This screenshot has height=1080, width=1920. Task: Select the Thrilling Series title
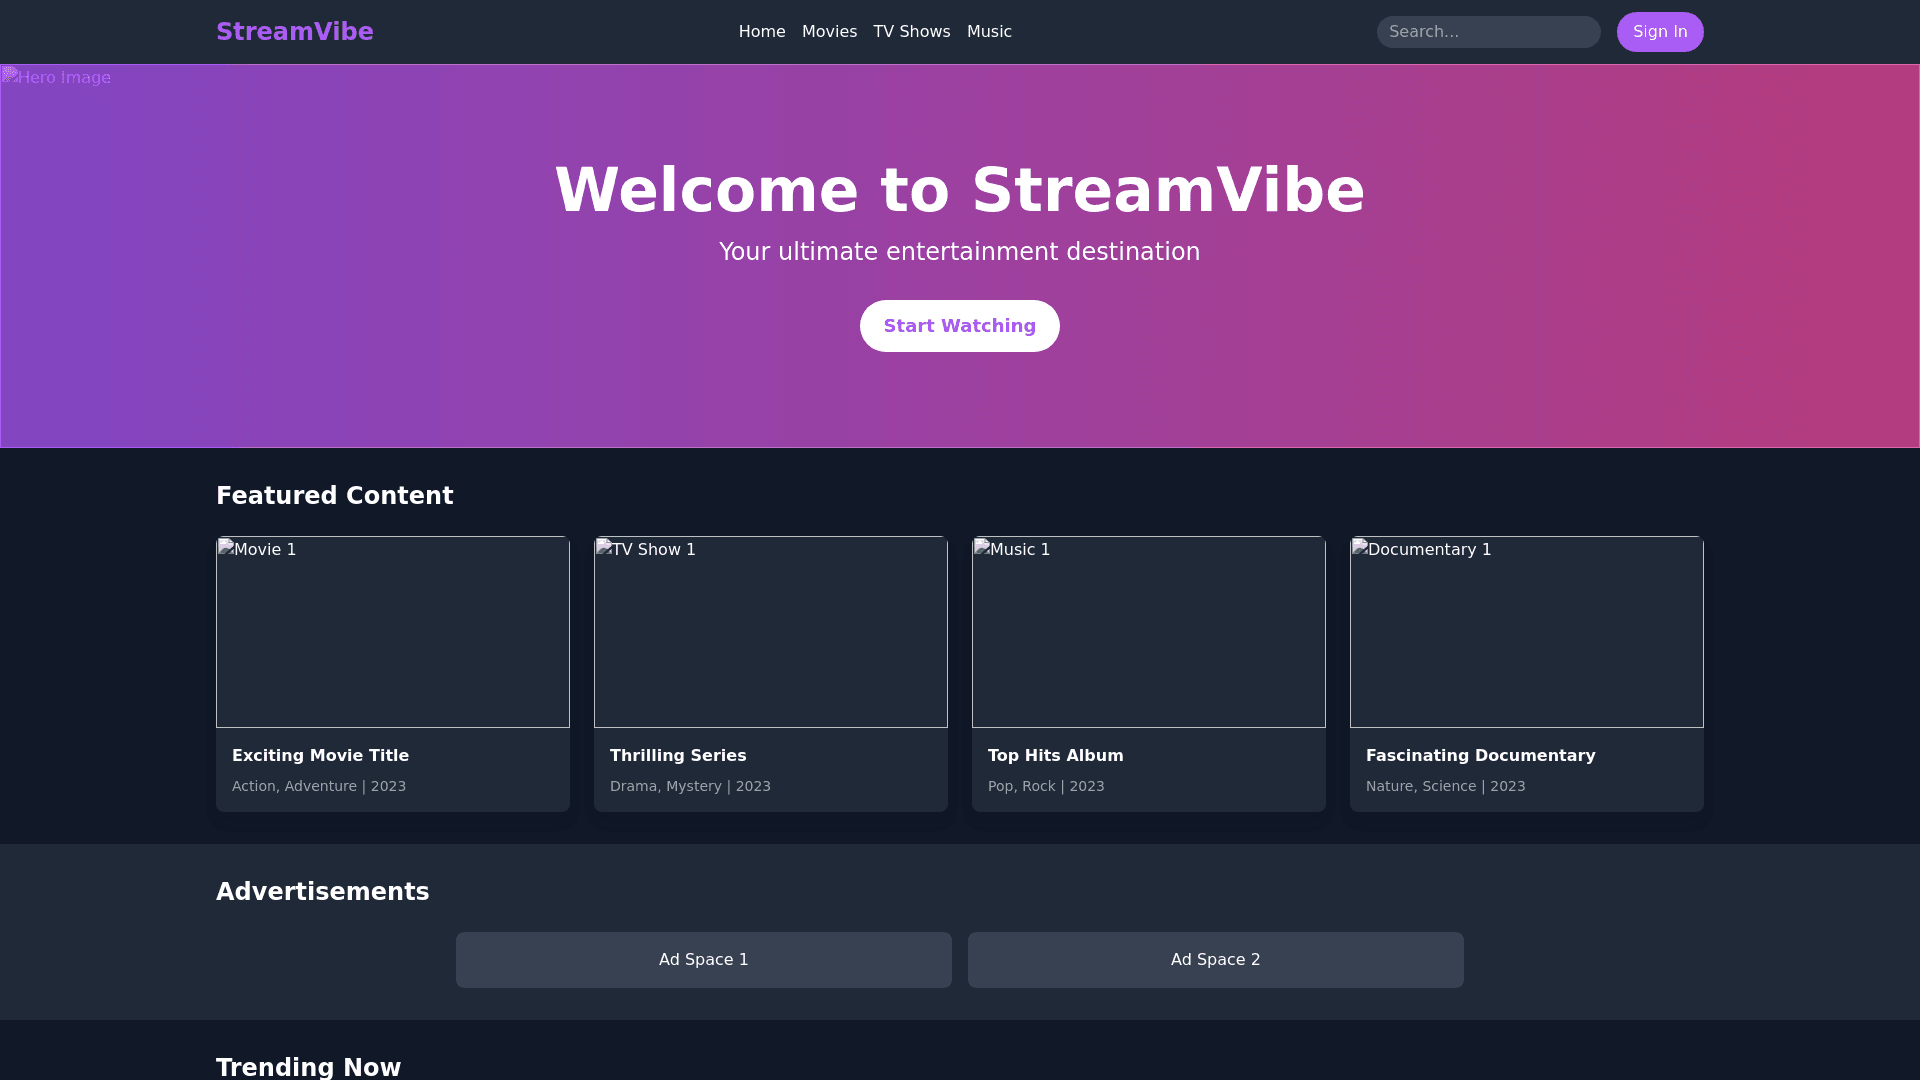click(x=678, y=756)
